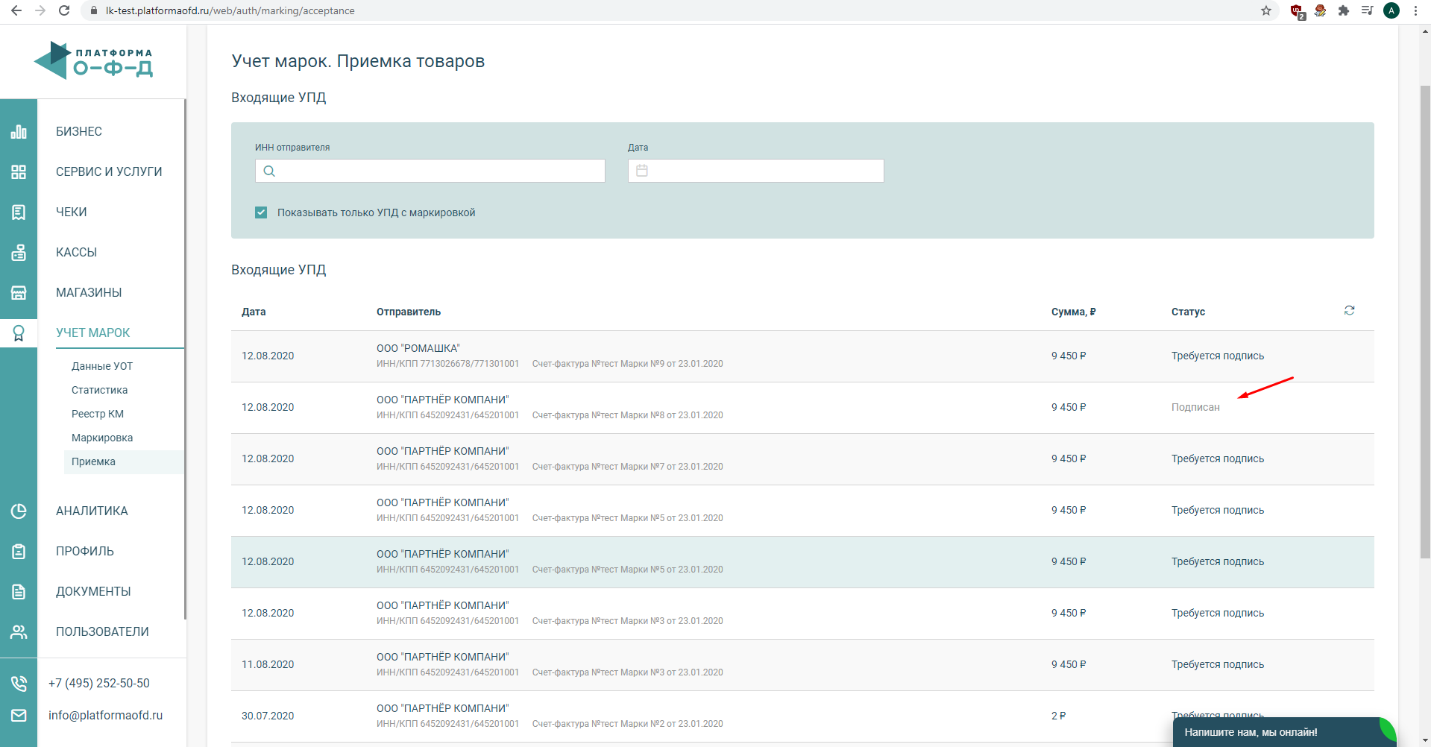Refresh the incoming УПД table
This screenshot has width=1431, height=747.
click(1349, 311)
